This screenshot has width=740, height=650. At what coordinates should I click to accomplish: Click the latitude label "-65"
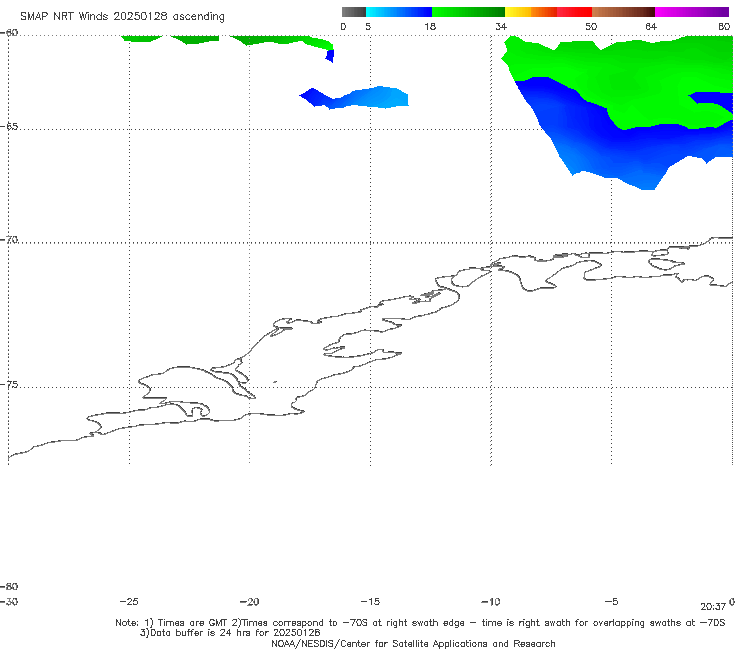9,127
